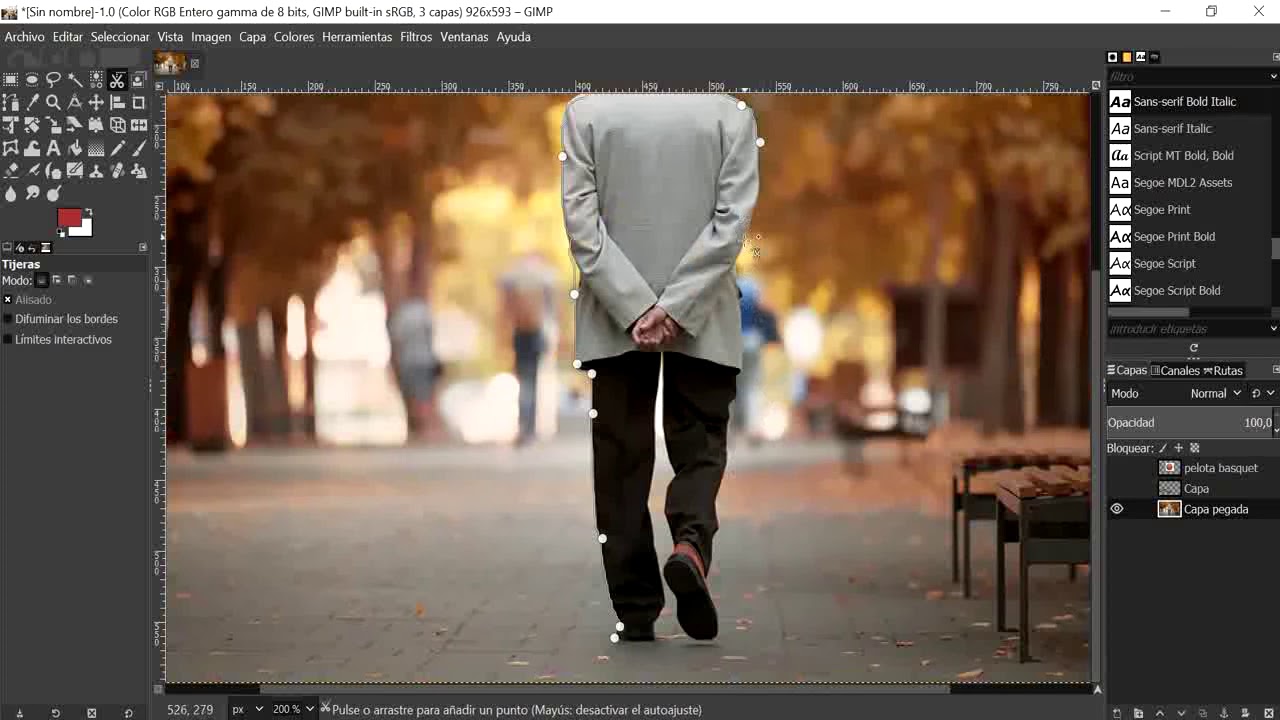The width and height of the screenshot is (1280, 720).
Task: Open the layer Modo Normal dropdown
Action: [1215, 393]
